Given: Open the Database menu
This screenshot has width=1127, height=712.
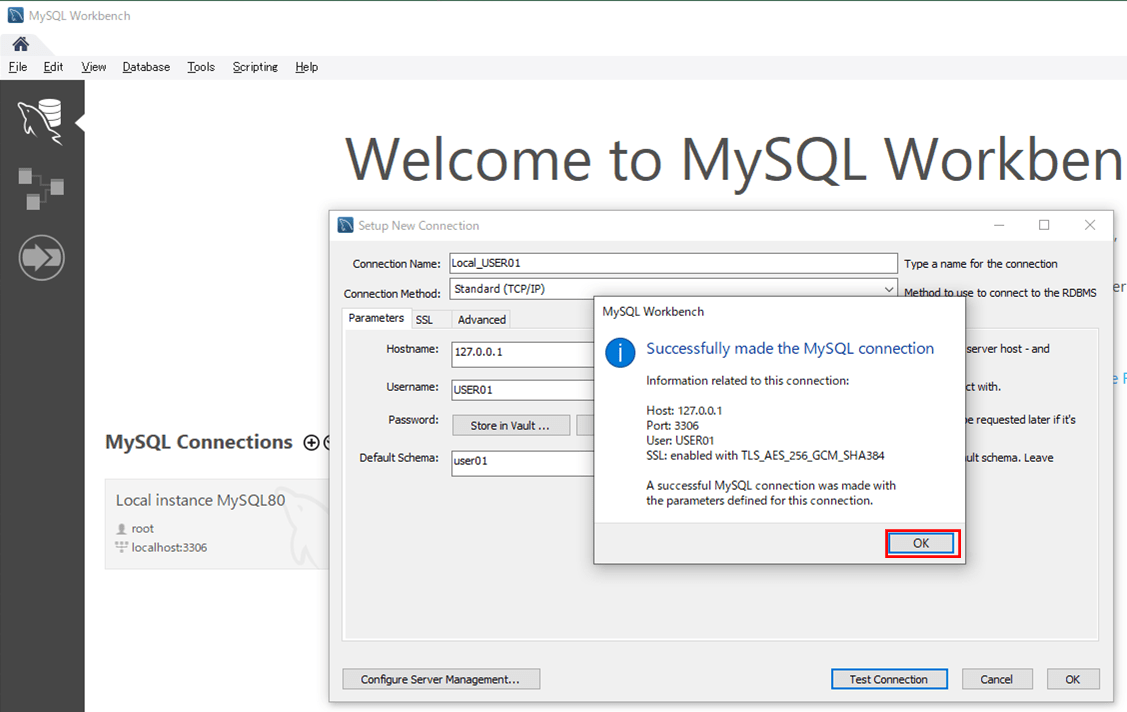Looking at the screenshot, I should pos(146,67).
